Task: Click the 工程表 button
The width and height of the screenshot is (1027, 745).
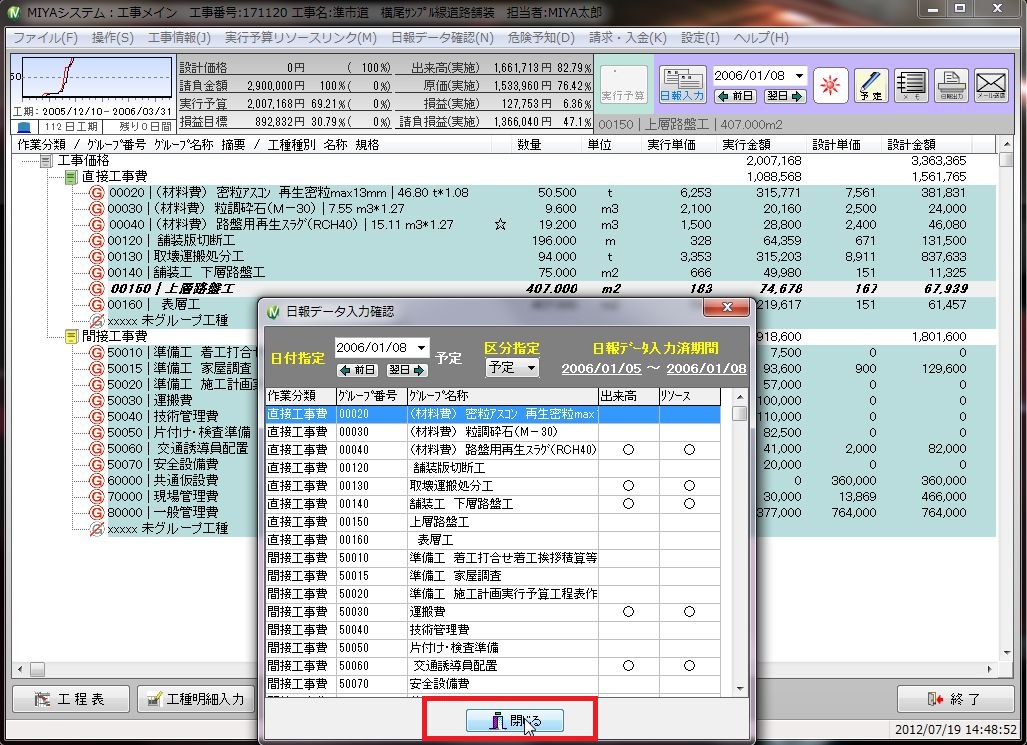Action: (x=71, y=699)
